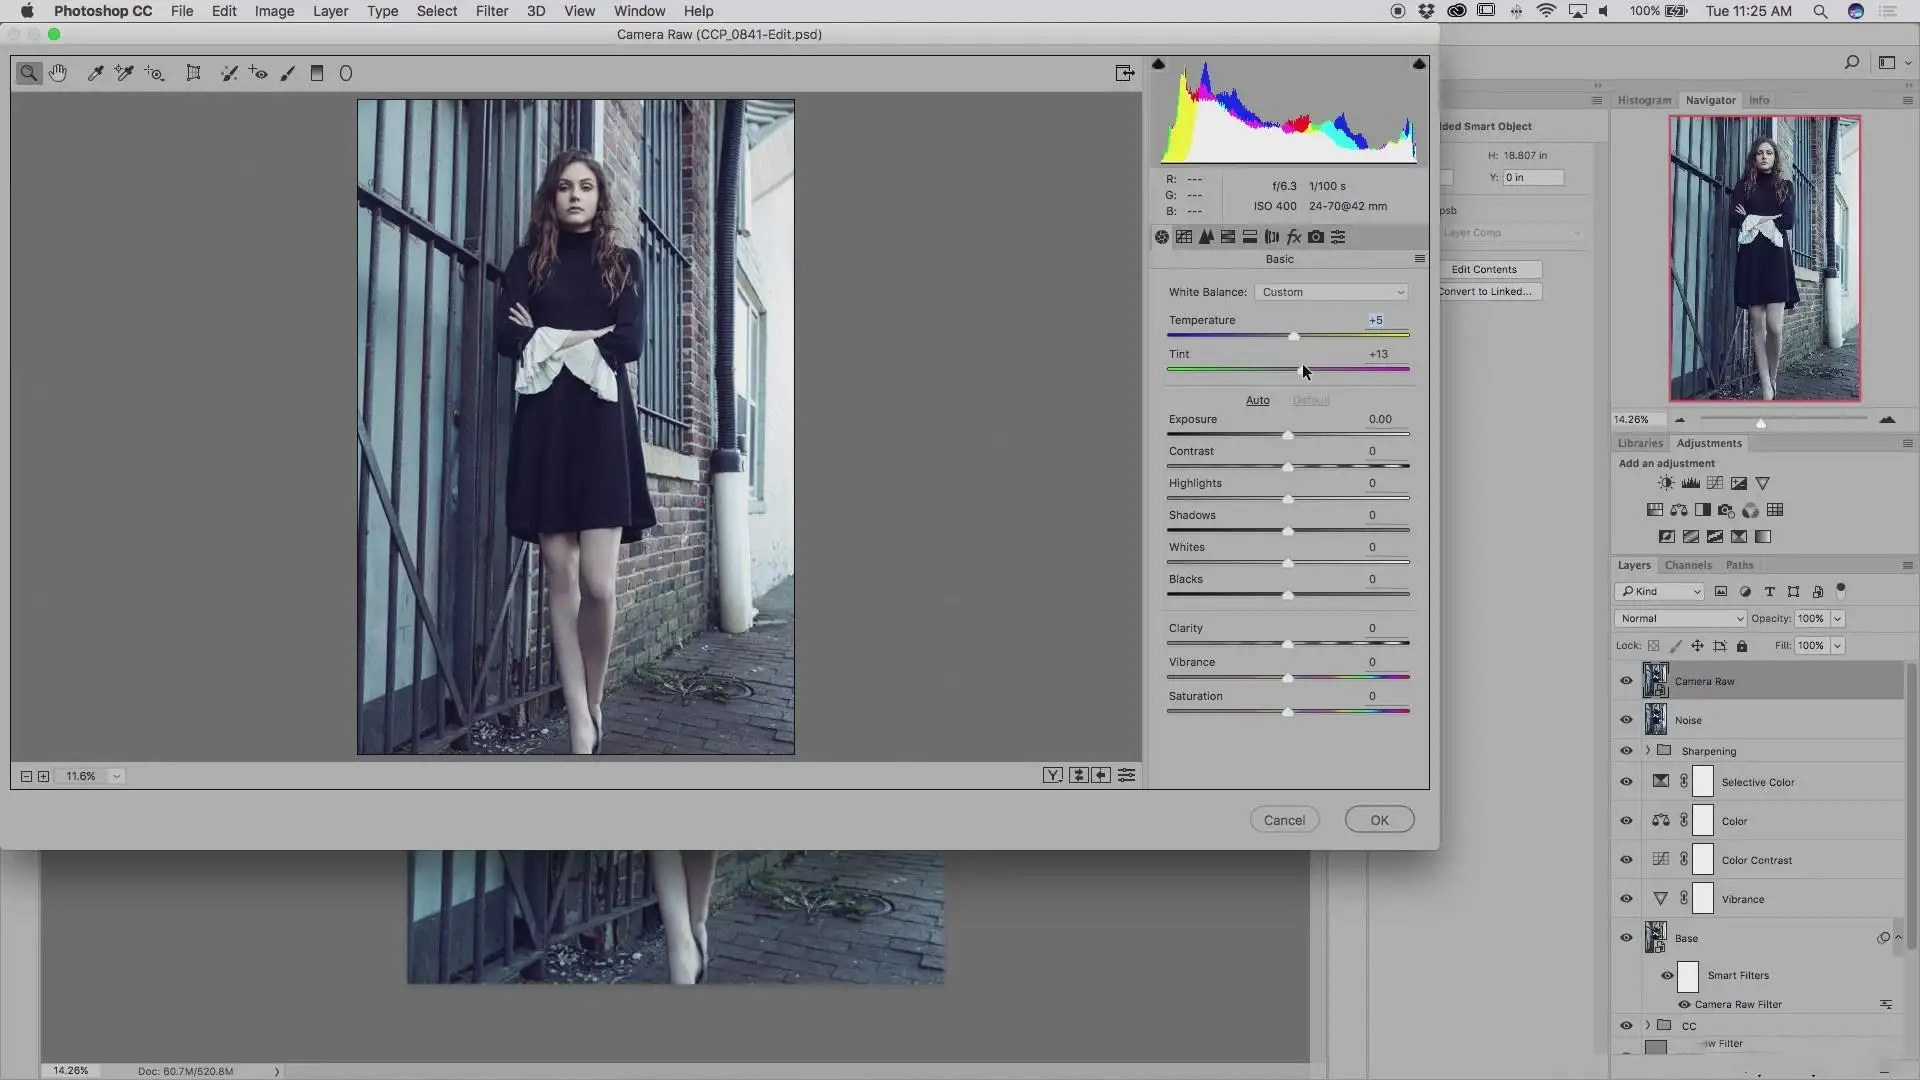The height and width of the screenshot is (1080, 1920).
Task: Open the White Balance dropdown
Action: point(1332,292)
